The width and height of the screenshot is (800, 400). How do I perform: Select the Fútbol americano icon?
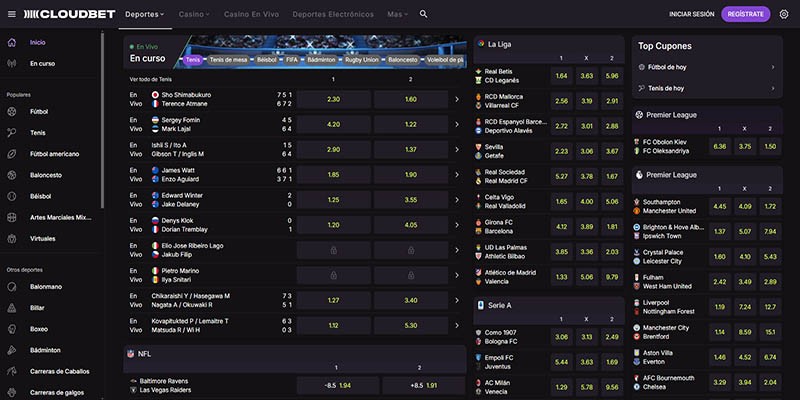(12, 154)
